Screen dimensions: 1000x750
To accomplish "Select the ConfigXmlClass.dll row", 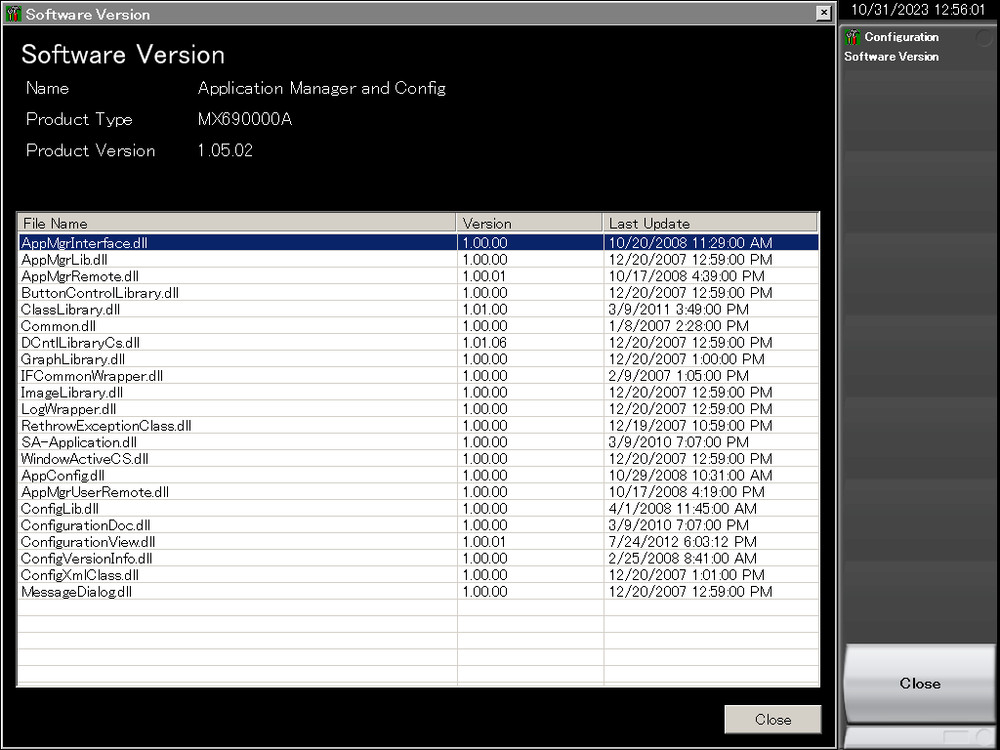I will pyautogui.click(x=418, y=575).
